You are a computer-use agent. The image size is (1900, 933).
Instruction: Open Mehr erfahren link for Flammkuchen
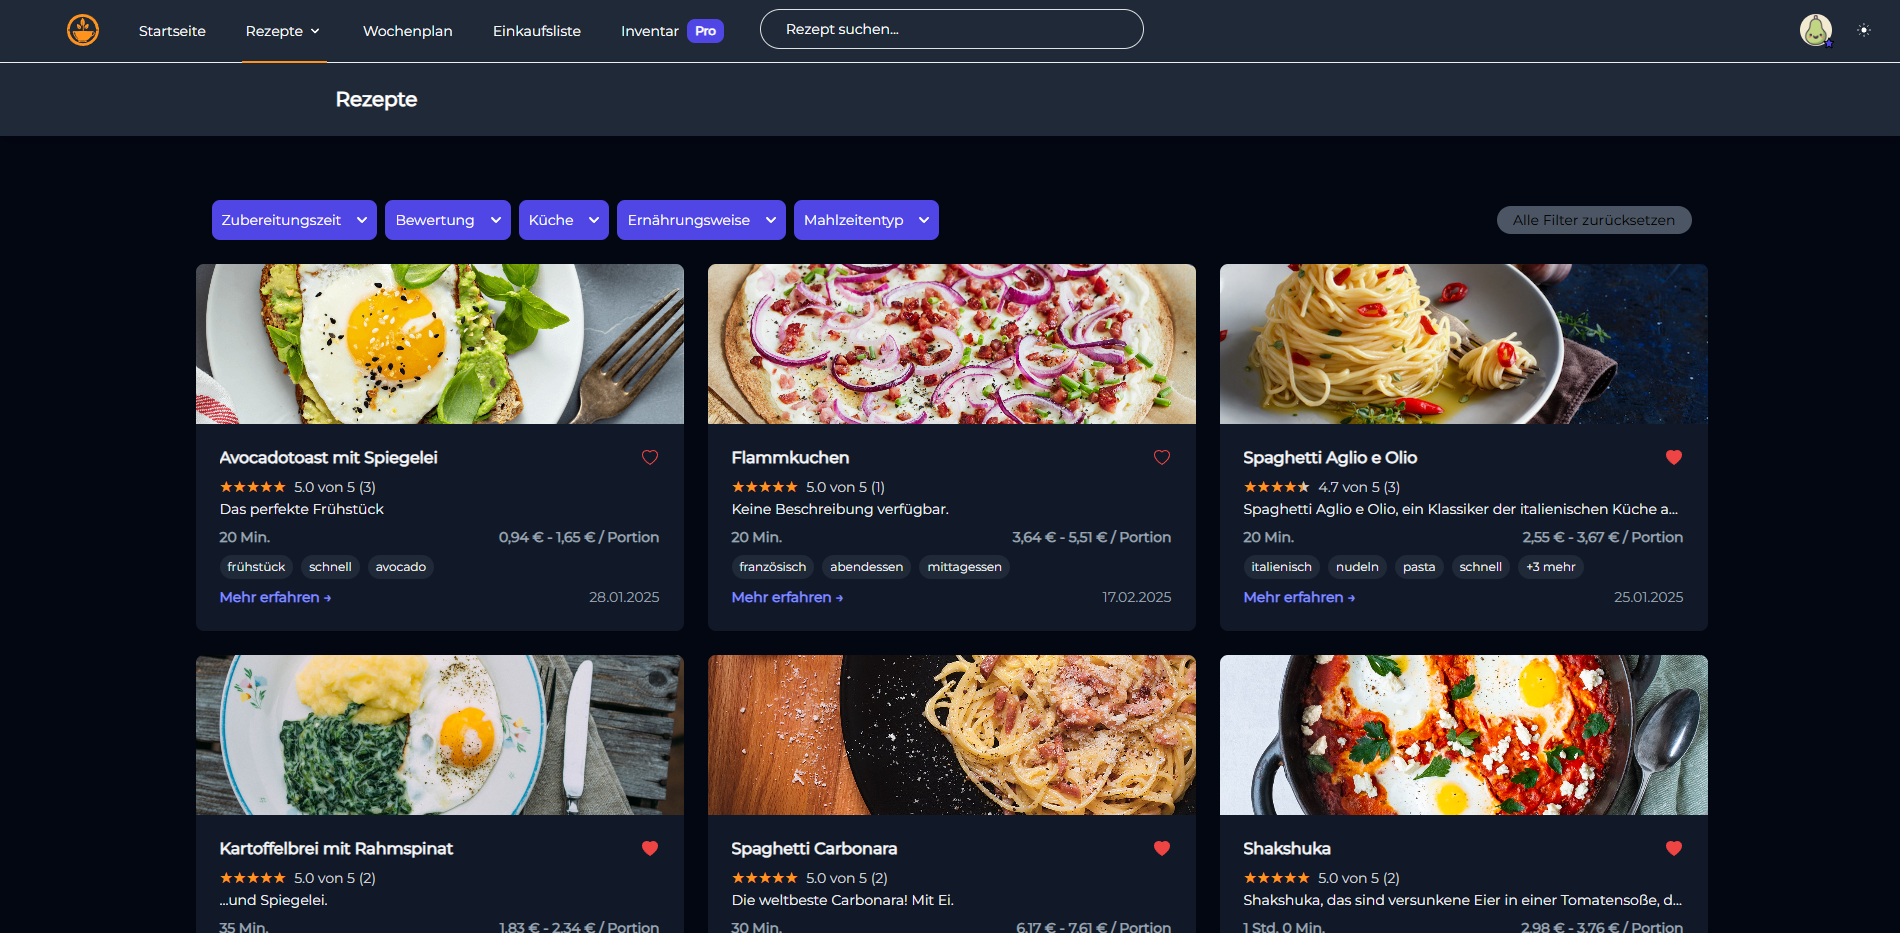(787, 597)
